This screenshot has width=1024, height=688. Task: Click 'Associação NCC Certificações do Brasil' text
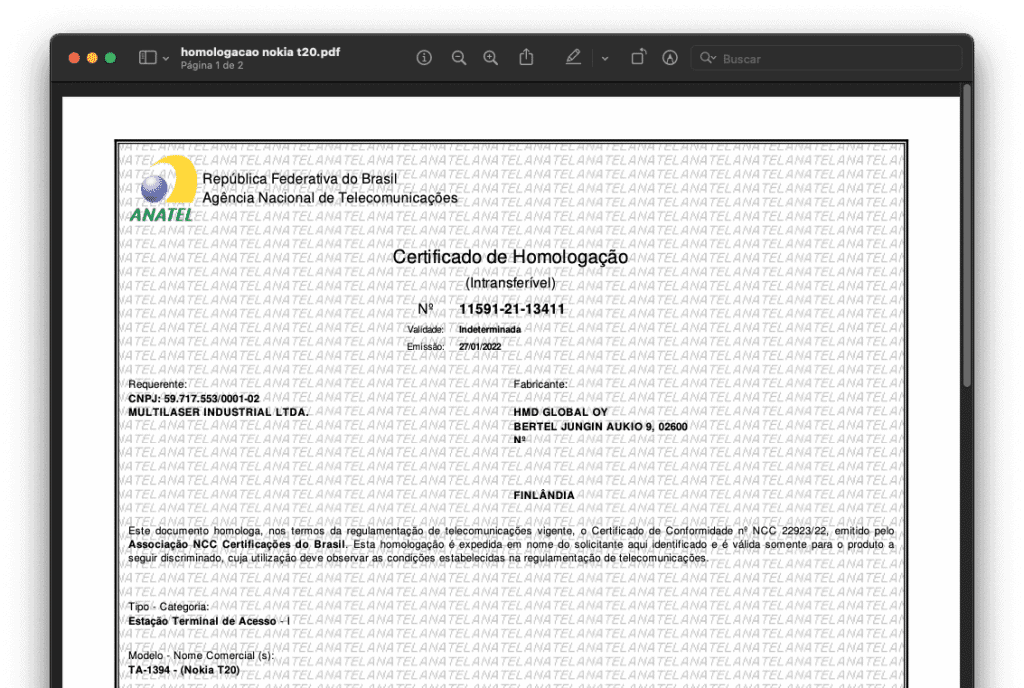[x=236, y=544]
